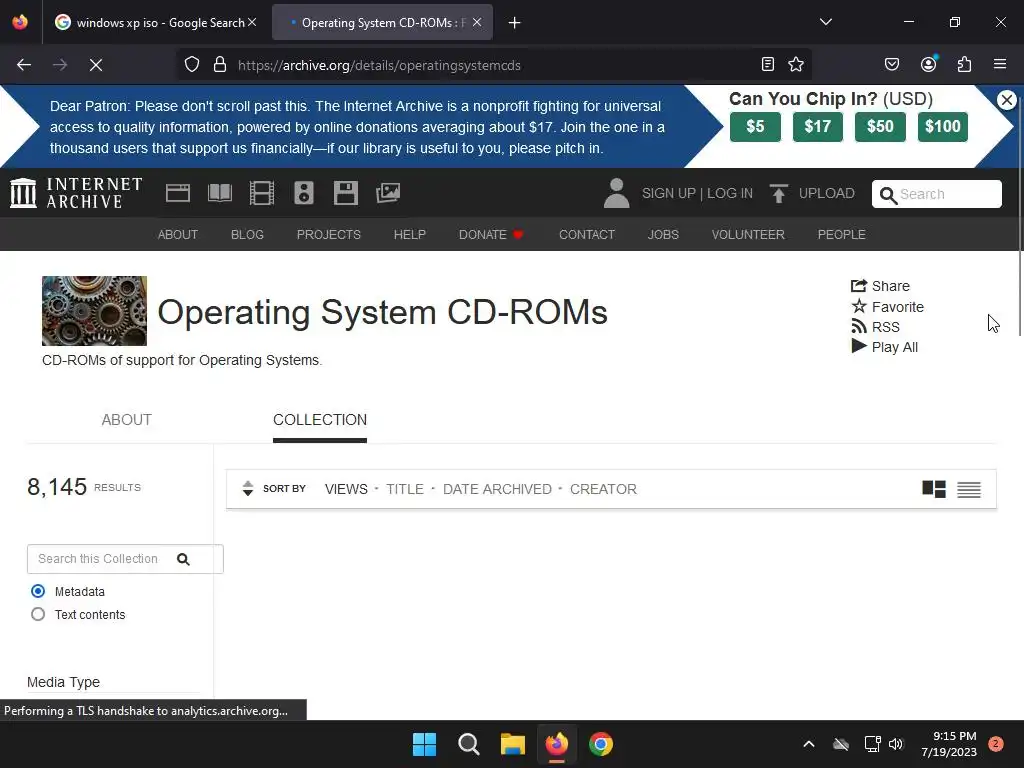Open the VOLUNTEER link
1024x768 pixels.
[x=748, y=234]
